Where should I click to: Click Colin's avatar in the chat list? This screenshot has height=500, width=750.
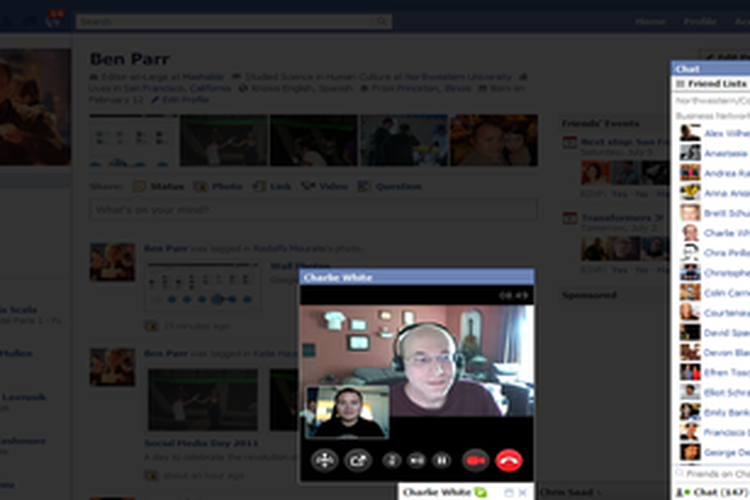point(690,292)
